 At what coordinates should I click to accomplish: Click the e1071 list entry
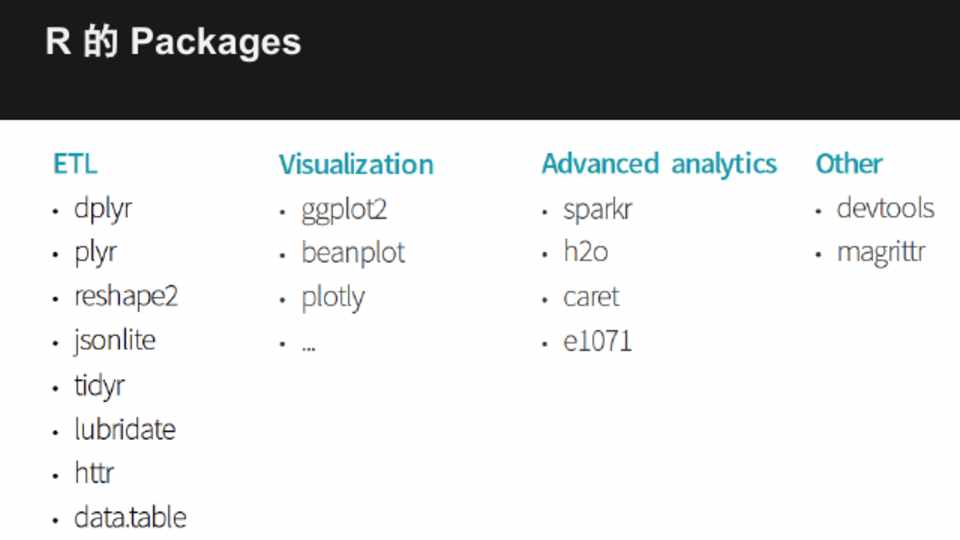598,342
